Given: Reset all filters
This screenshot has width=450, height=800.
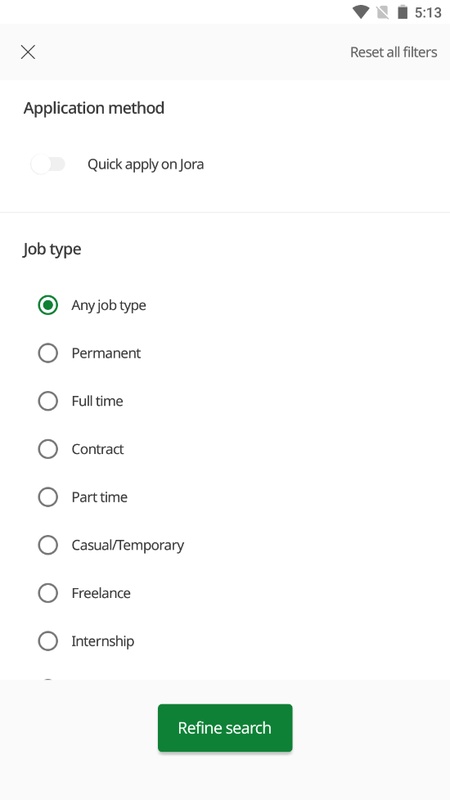Looking at the screenshot, I should (393, 52).
